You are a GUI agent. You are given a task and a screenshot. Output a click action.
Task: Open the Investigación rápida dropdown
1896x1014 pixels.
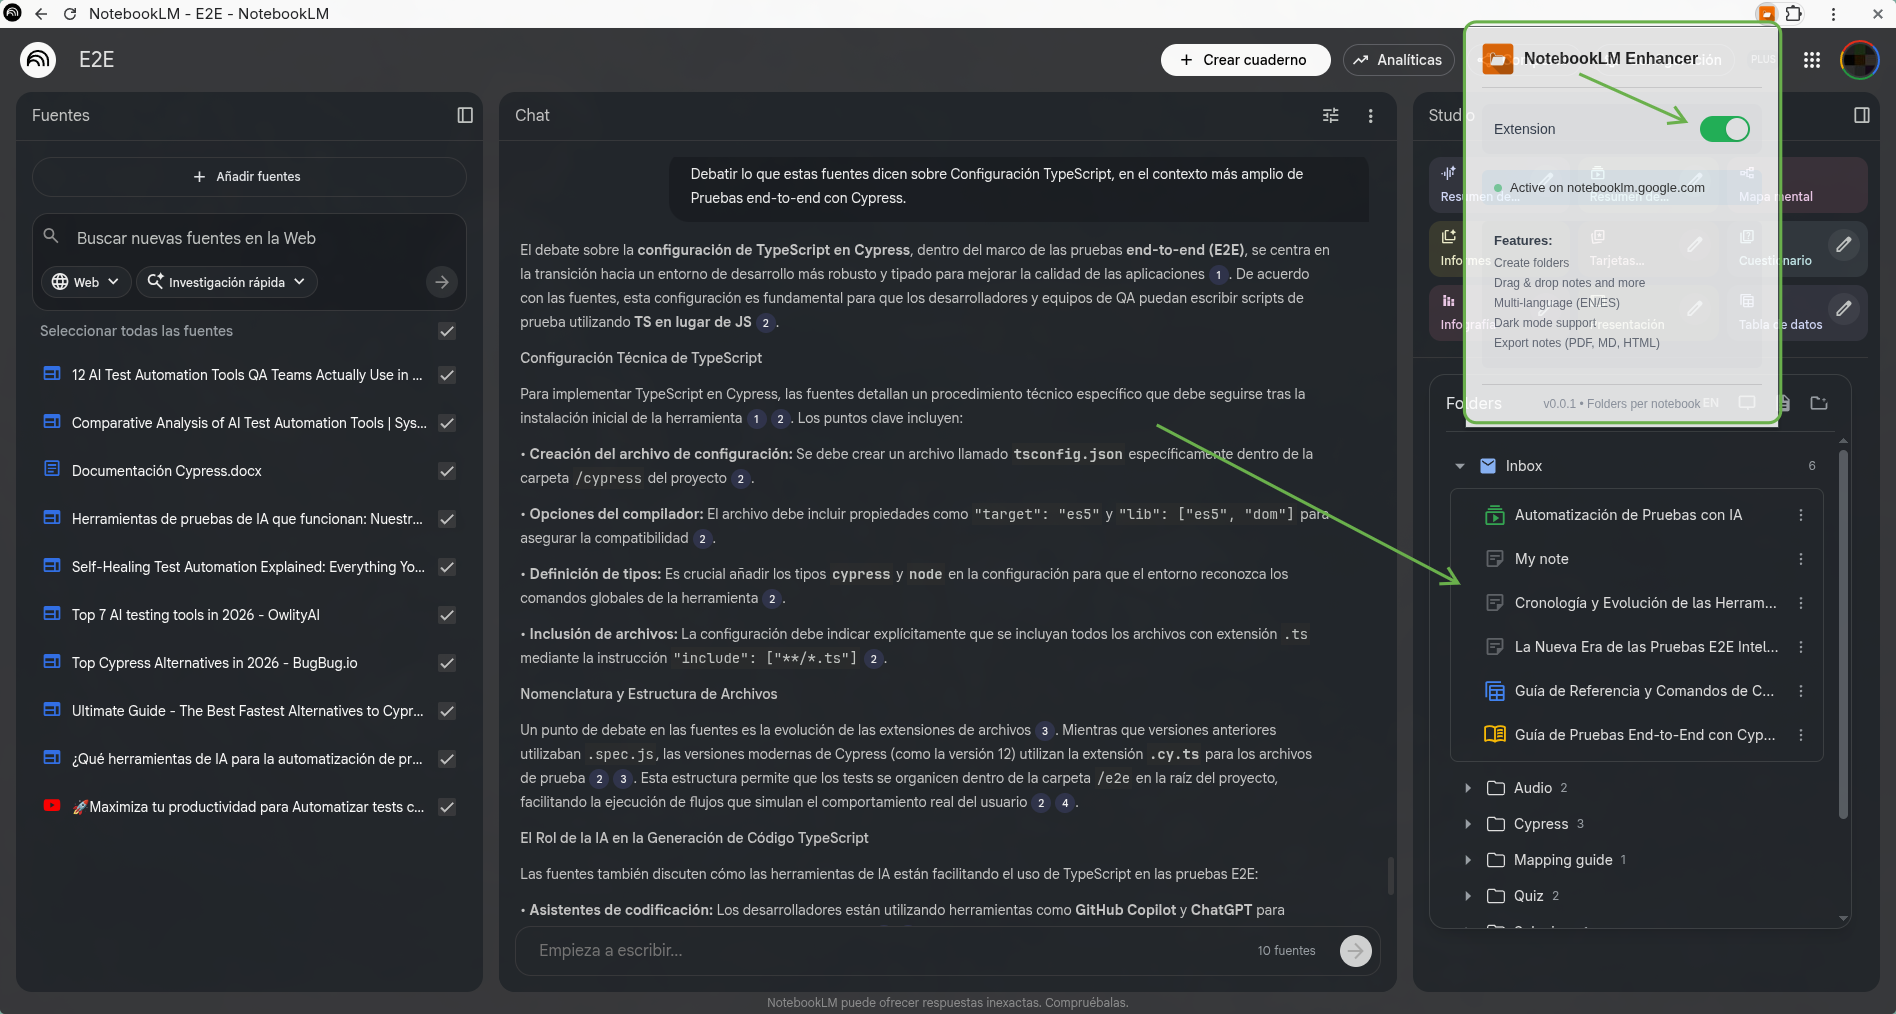coord(227,282)
